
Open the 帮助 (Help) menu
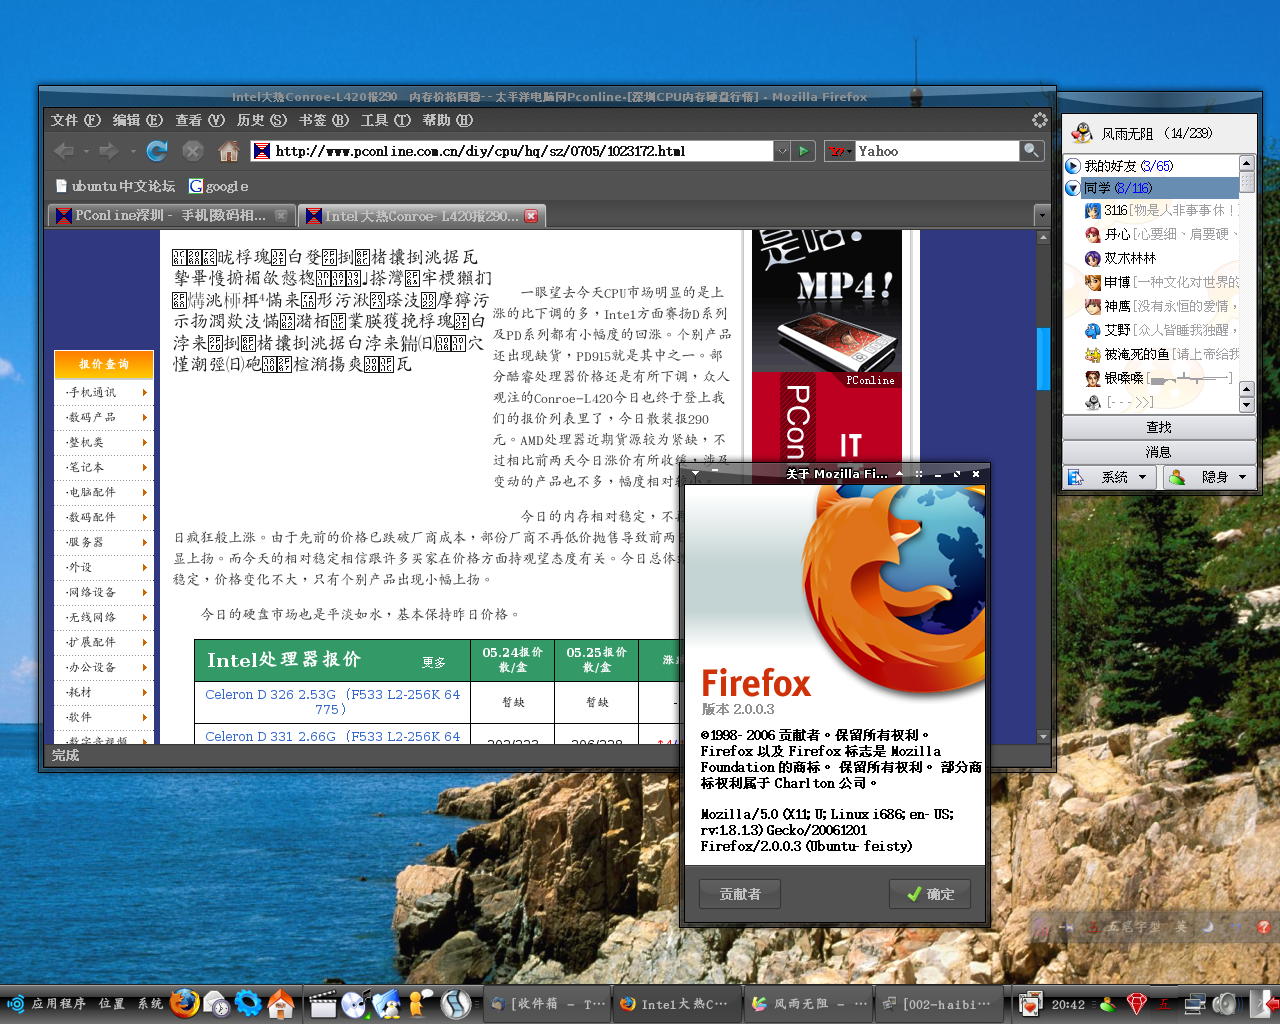coord(448,120)
